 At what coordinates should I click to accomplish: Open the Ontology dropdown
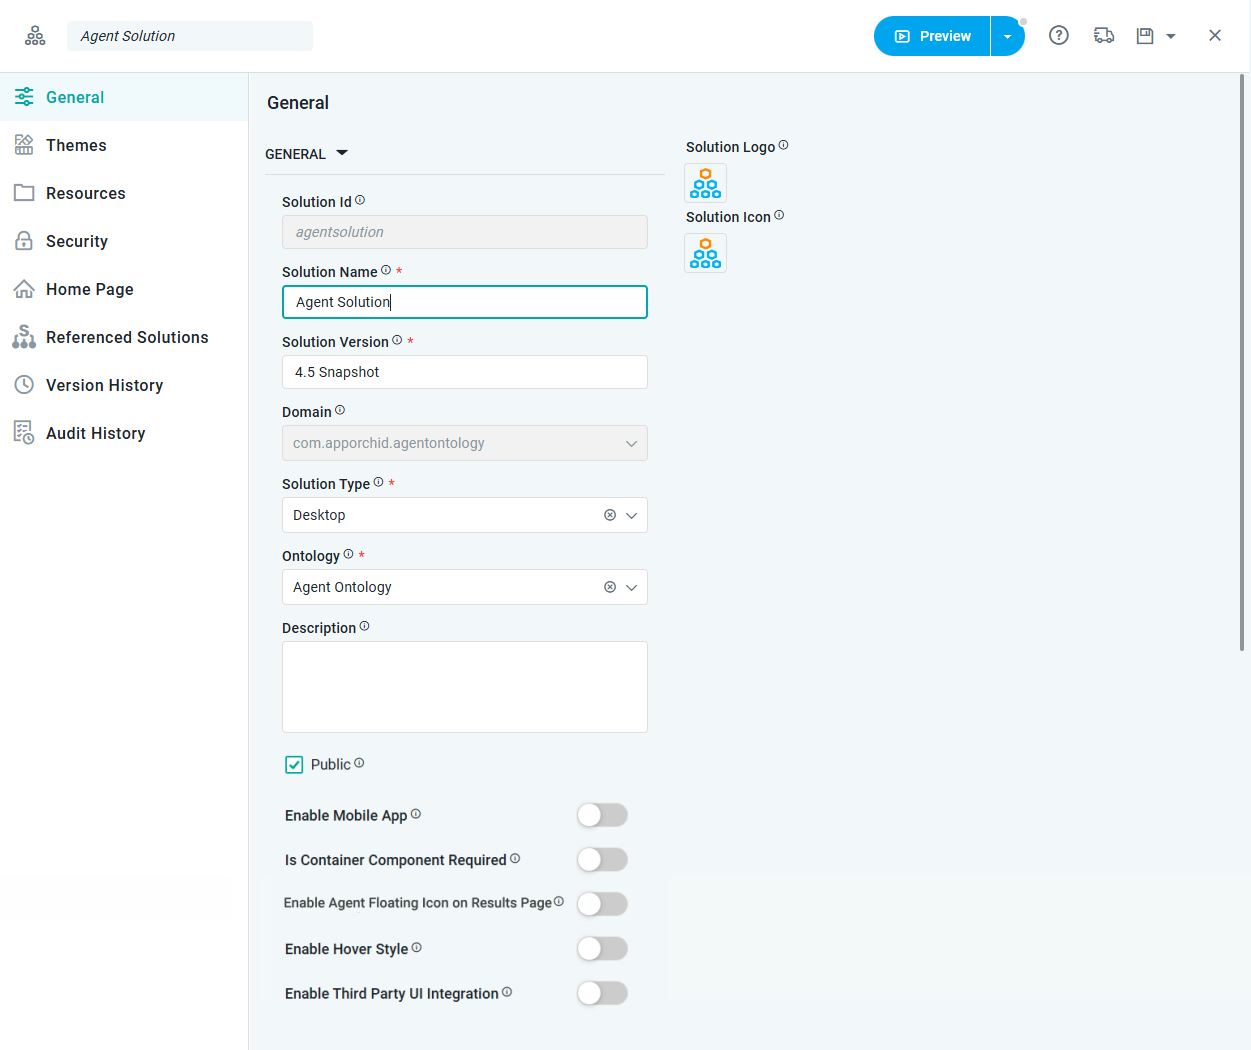[631, 587]
